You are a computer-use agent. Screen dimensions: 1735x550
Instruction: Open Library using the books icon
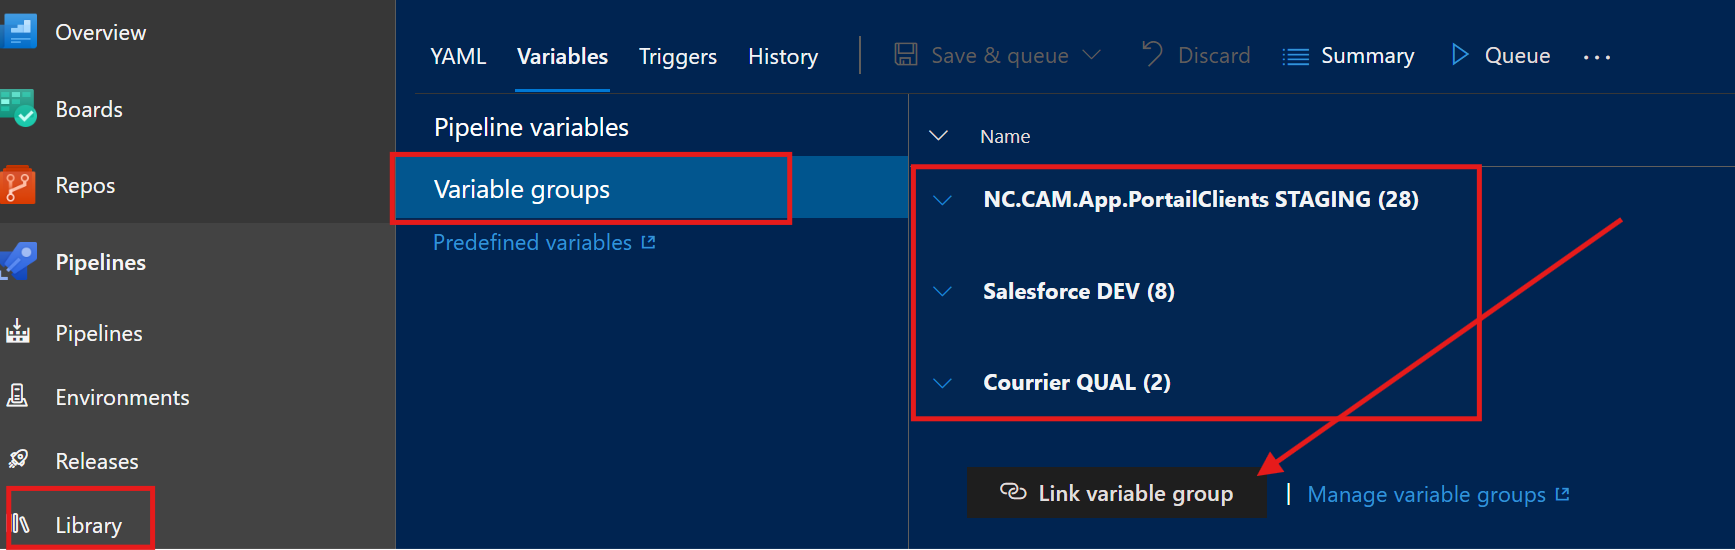[21, 524]
